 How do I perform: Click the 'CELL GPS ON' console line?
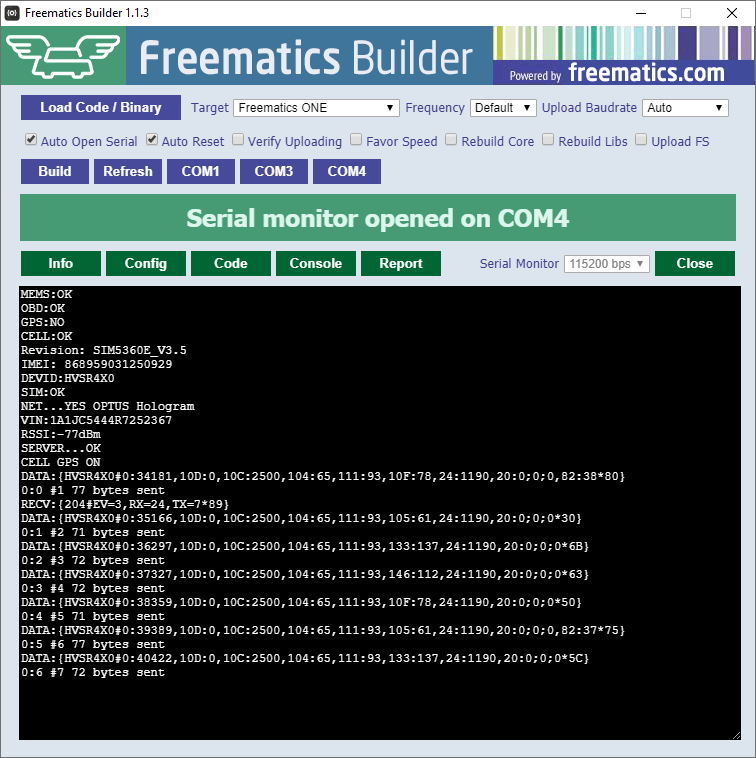60,462
